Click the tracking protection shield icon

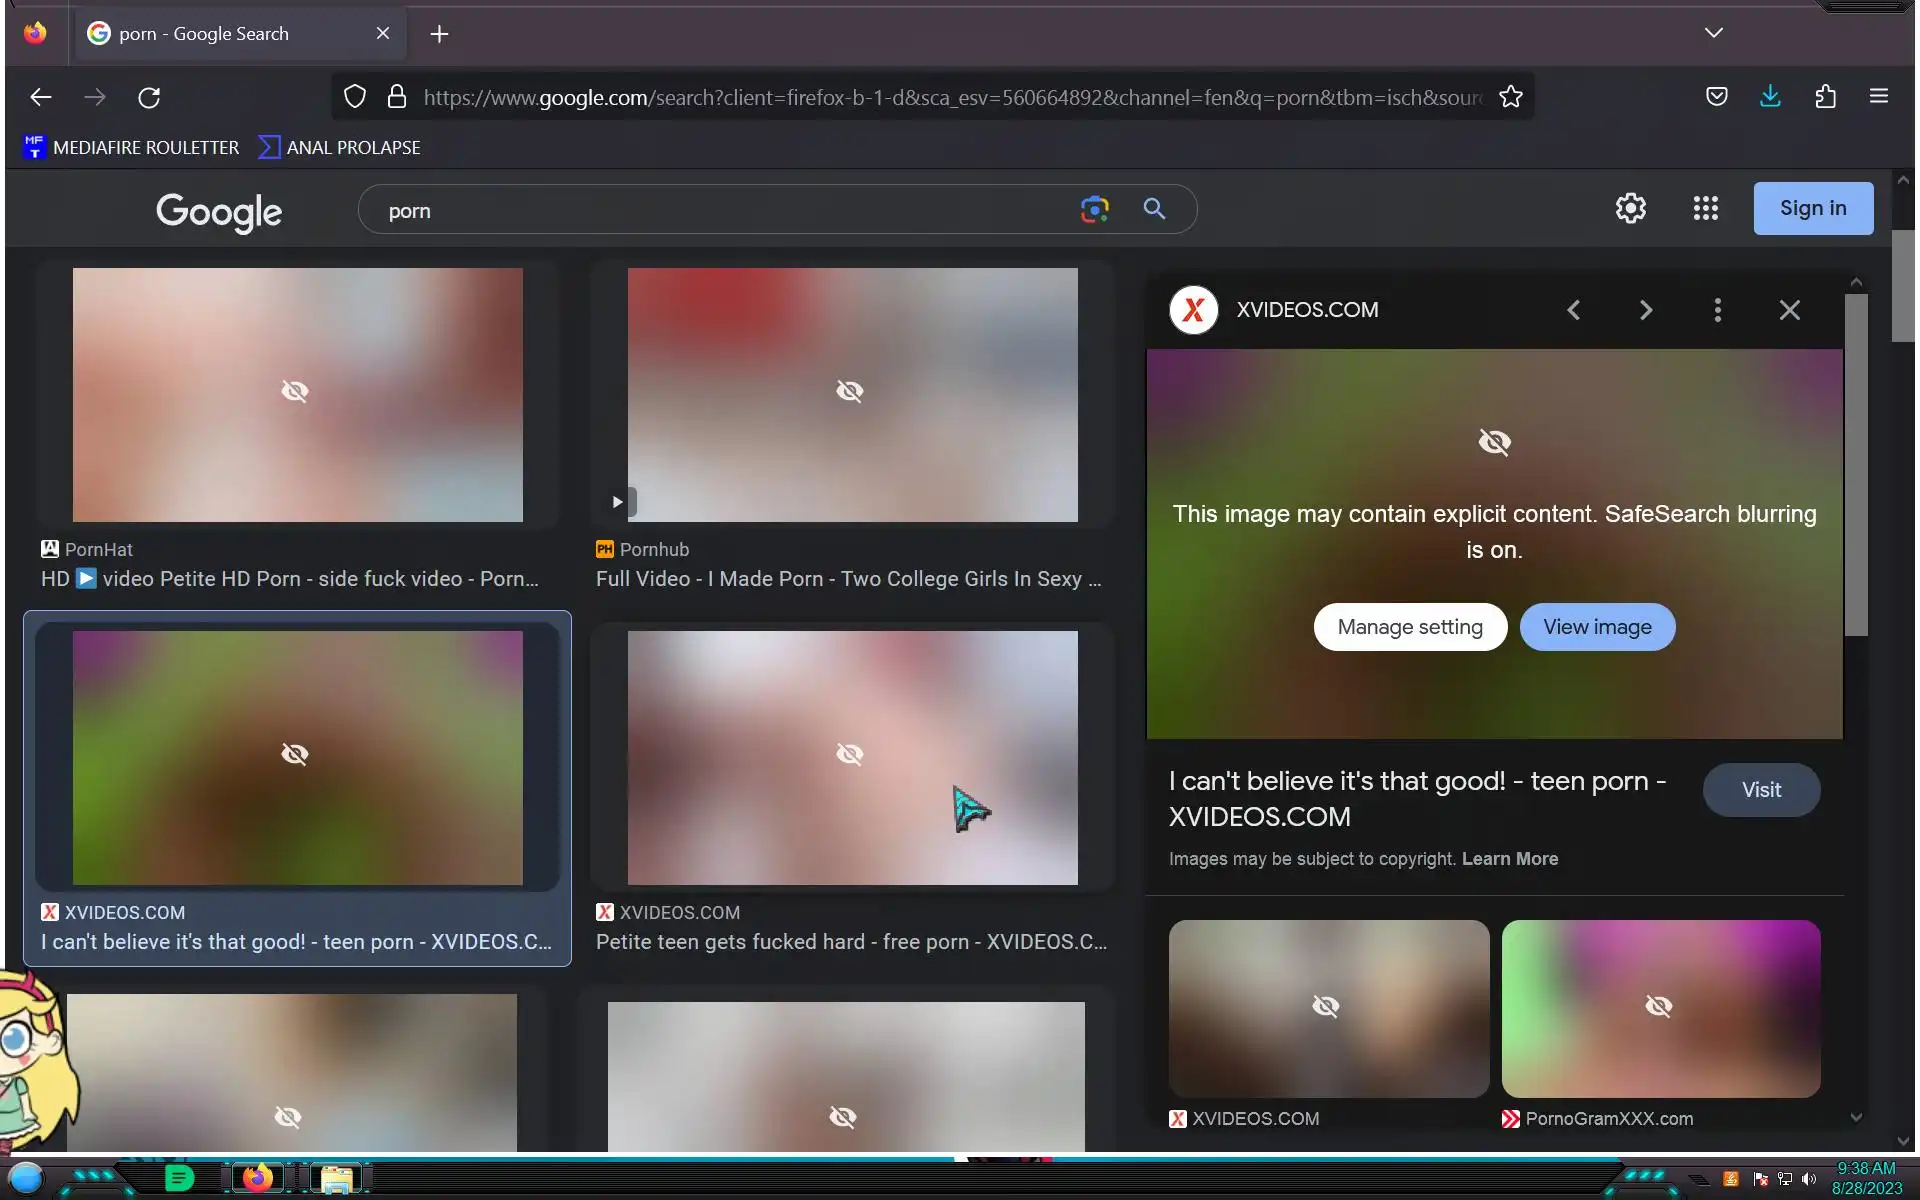(355, 97)
